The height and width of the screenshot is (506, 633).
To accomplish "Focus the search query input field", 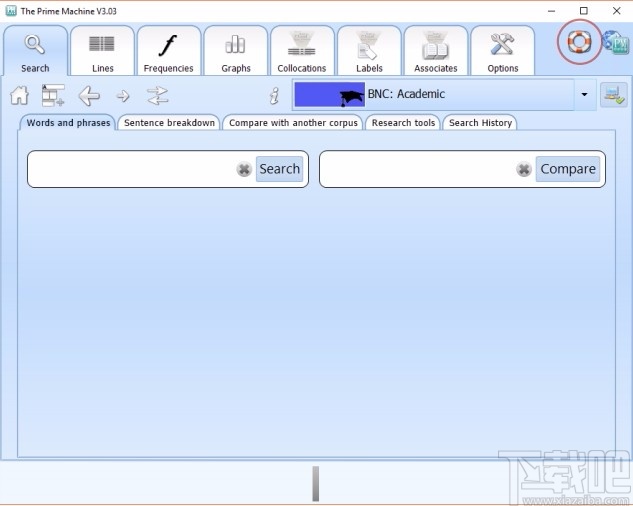I will (x=132, y=169).
